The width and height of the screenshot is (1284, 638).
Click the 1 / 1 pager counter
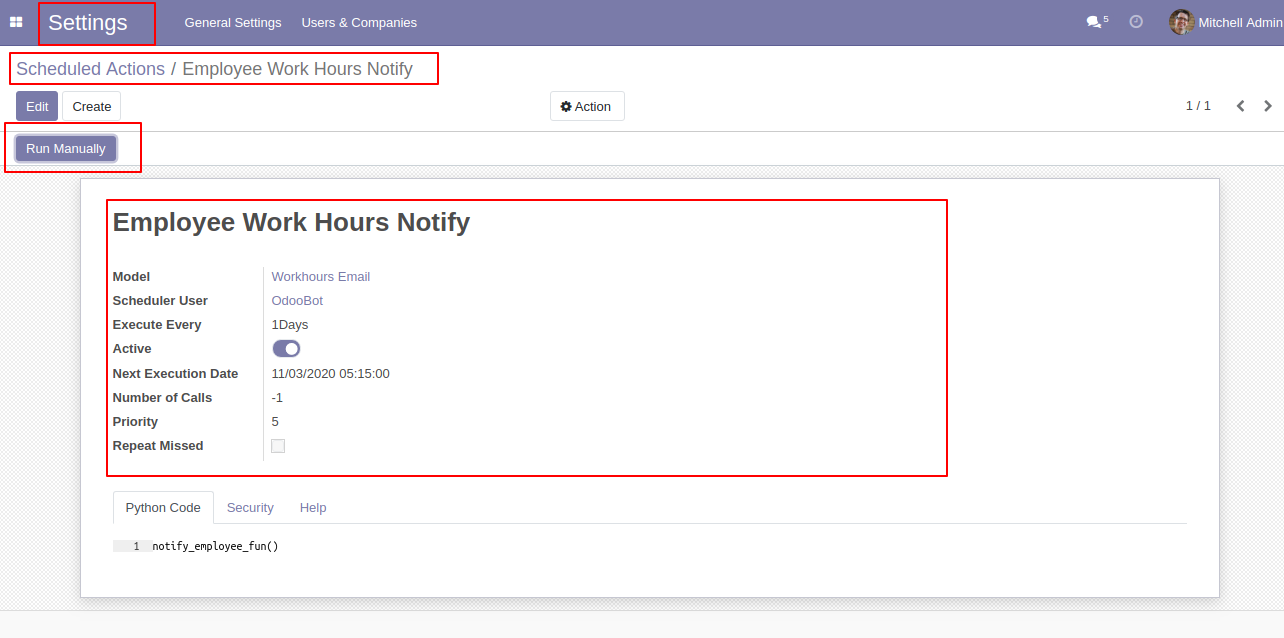pos(1198,106)
